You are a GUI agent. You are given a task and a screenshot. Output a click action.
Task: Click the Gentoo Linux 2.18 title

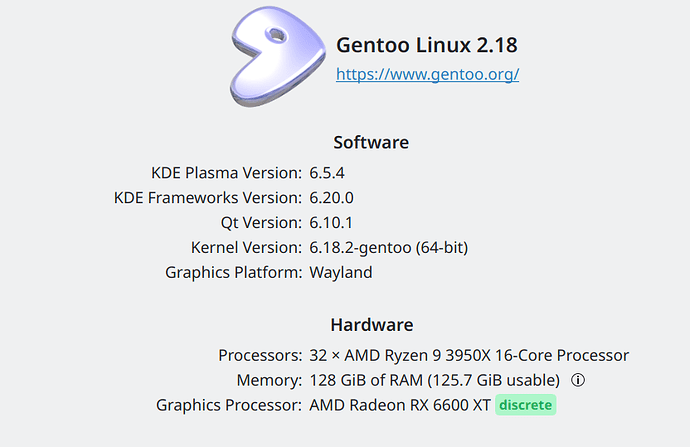[427, 45]
